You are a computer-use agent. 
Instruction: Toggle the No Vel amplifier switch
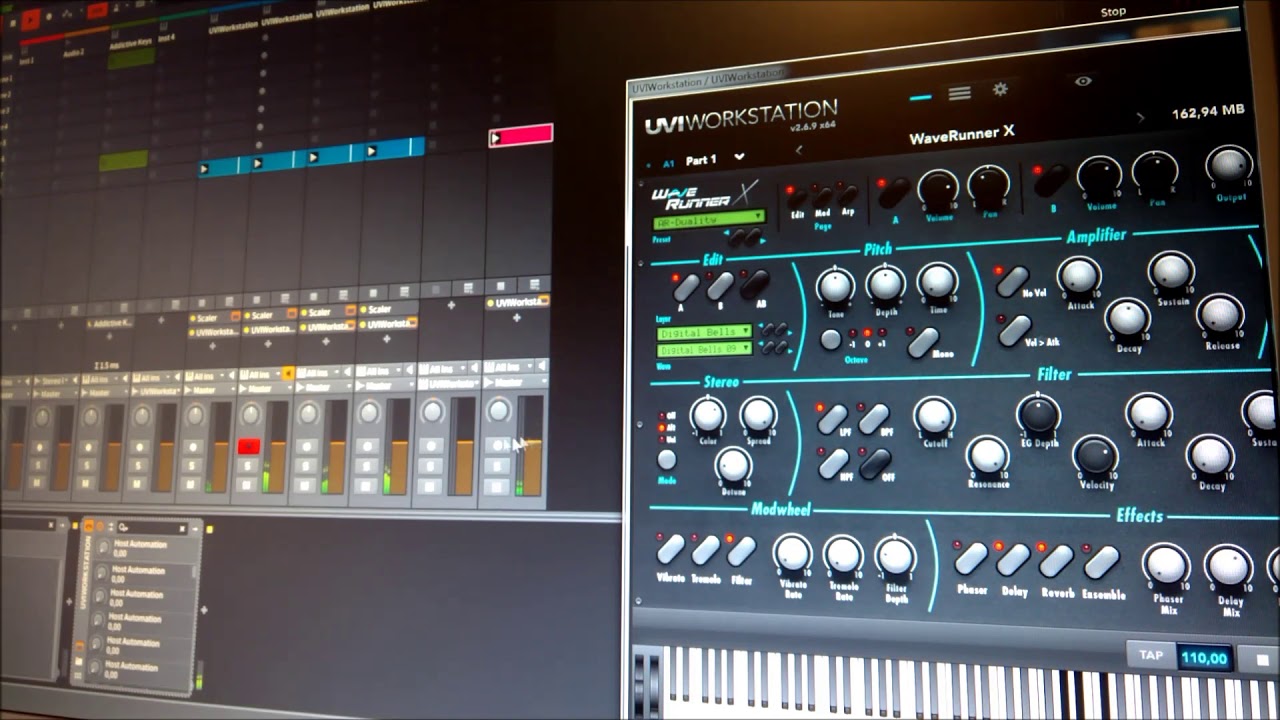point(1013,281)
